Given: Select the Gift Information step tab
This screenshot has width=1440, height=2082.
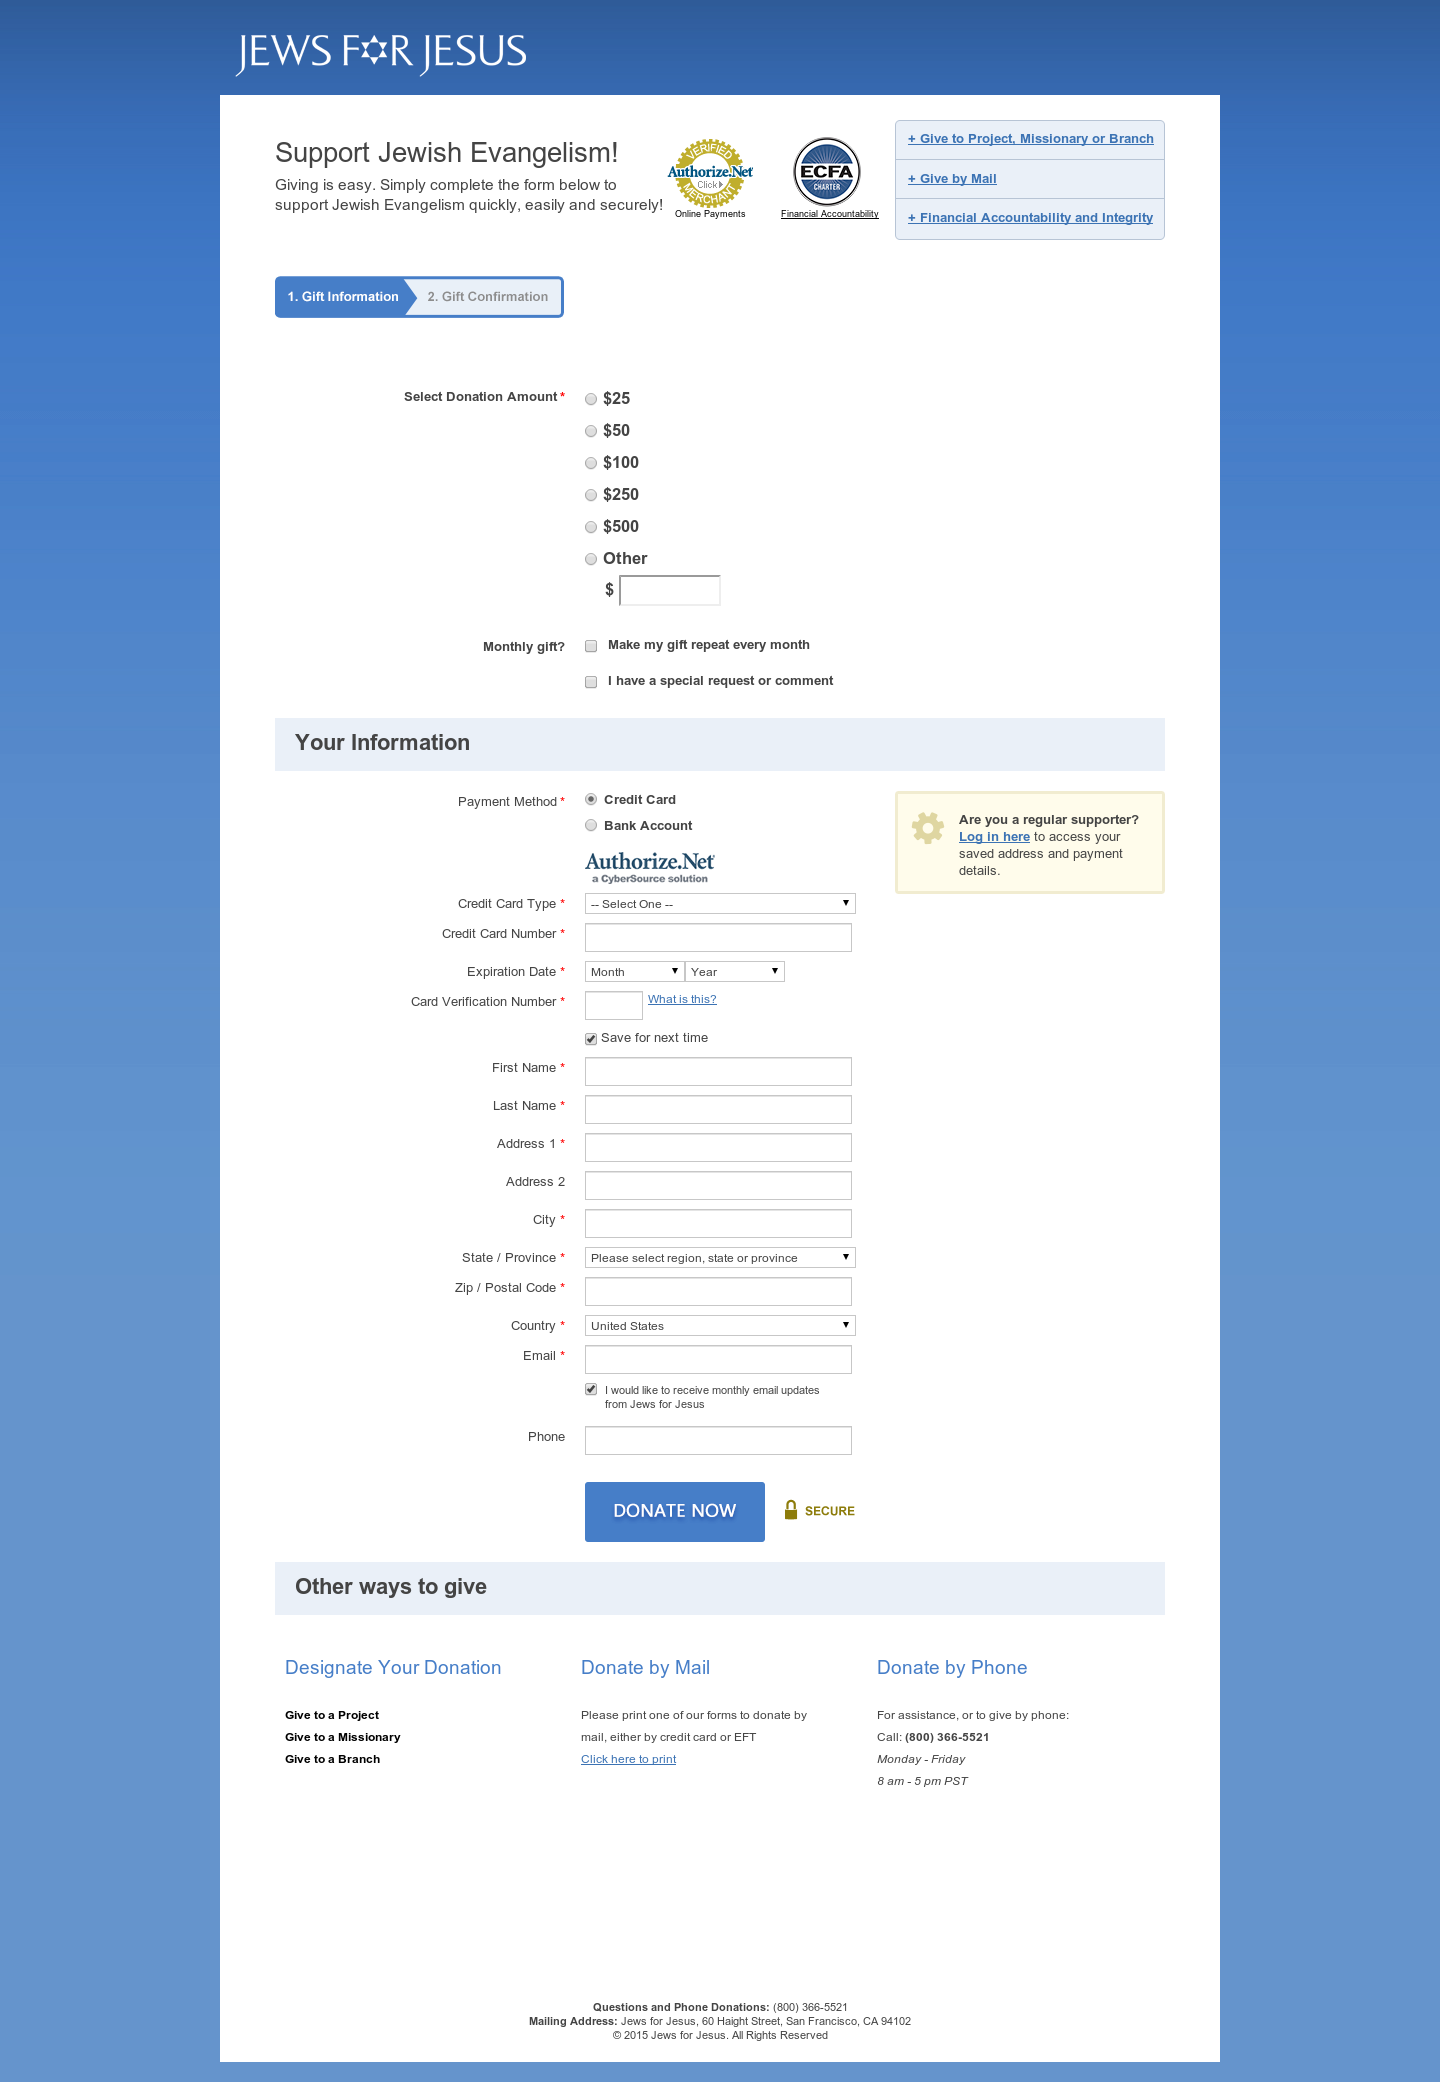Looking at the screenshot, I should (x=342, y=297).
